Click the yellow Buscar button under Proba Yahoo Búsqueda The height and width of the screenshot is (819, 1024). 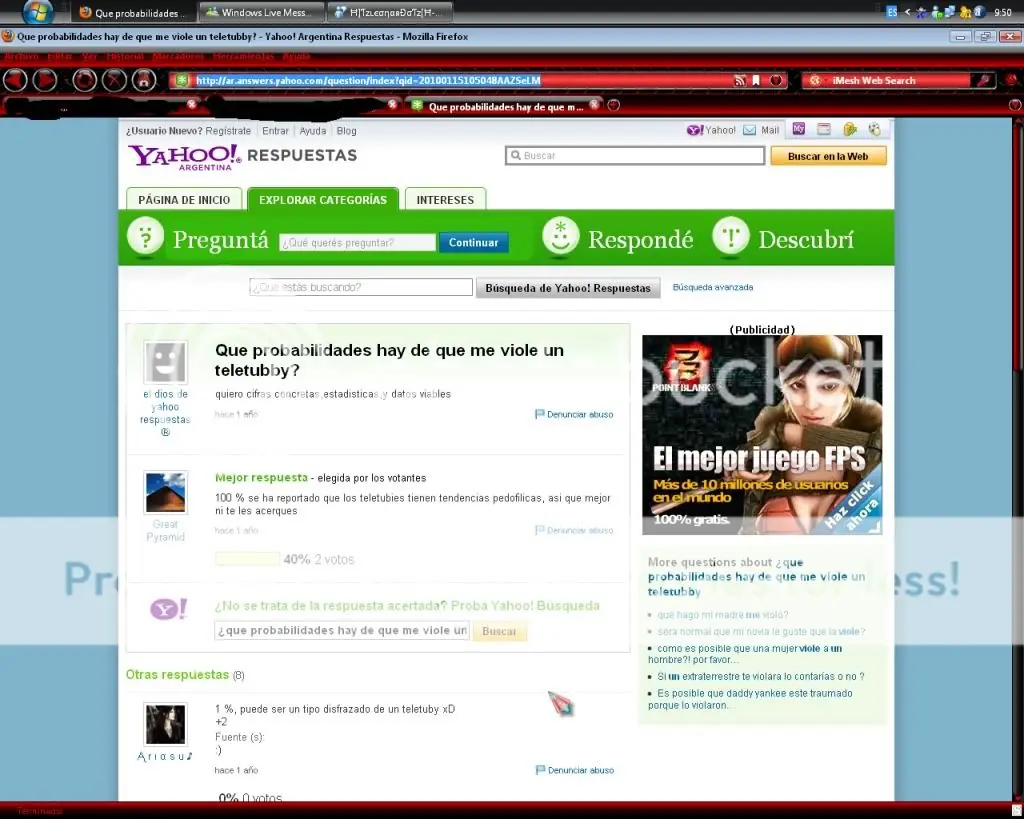(x=500, y=632)
